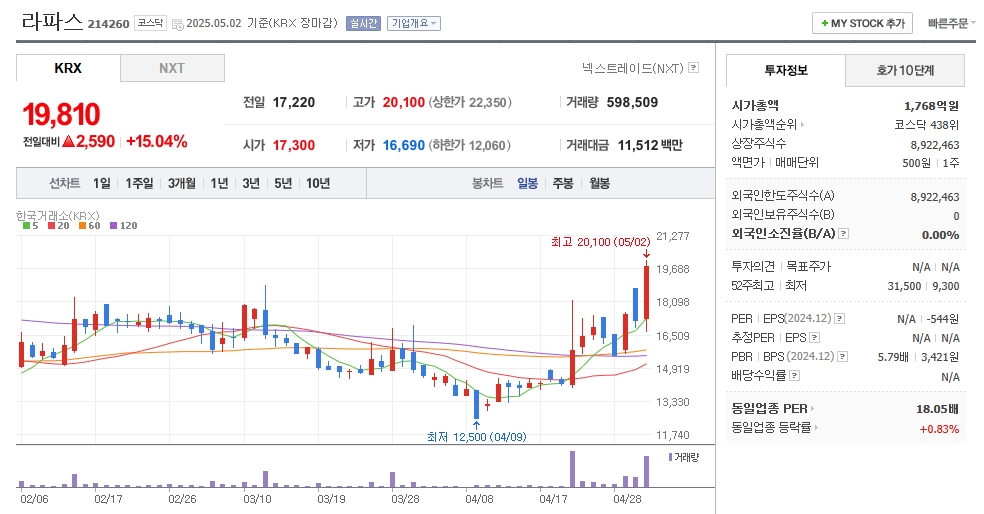Click the 라파스 stock name heading
This screenshot has height=514, width=984.
[x=52, y=21]
